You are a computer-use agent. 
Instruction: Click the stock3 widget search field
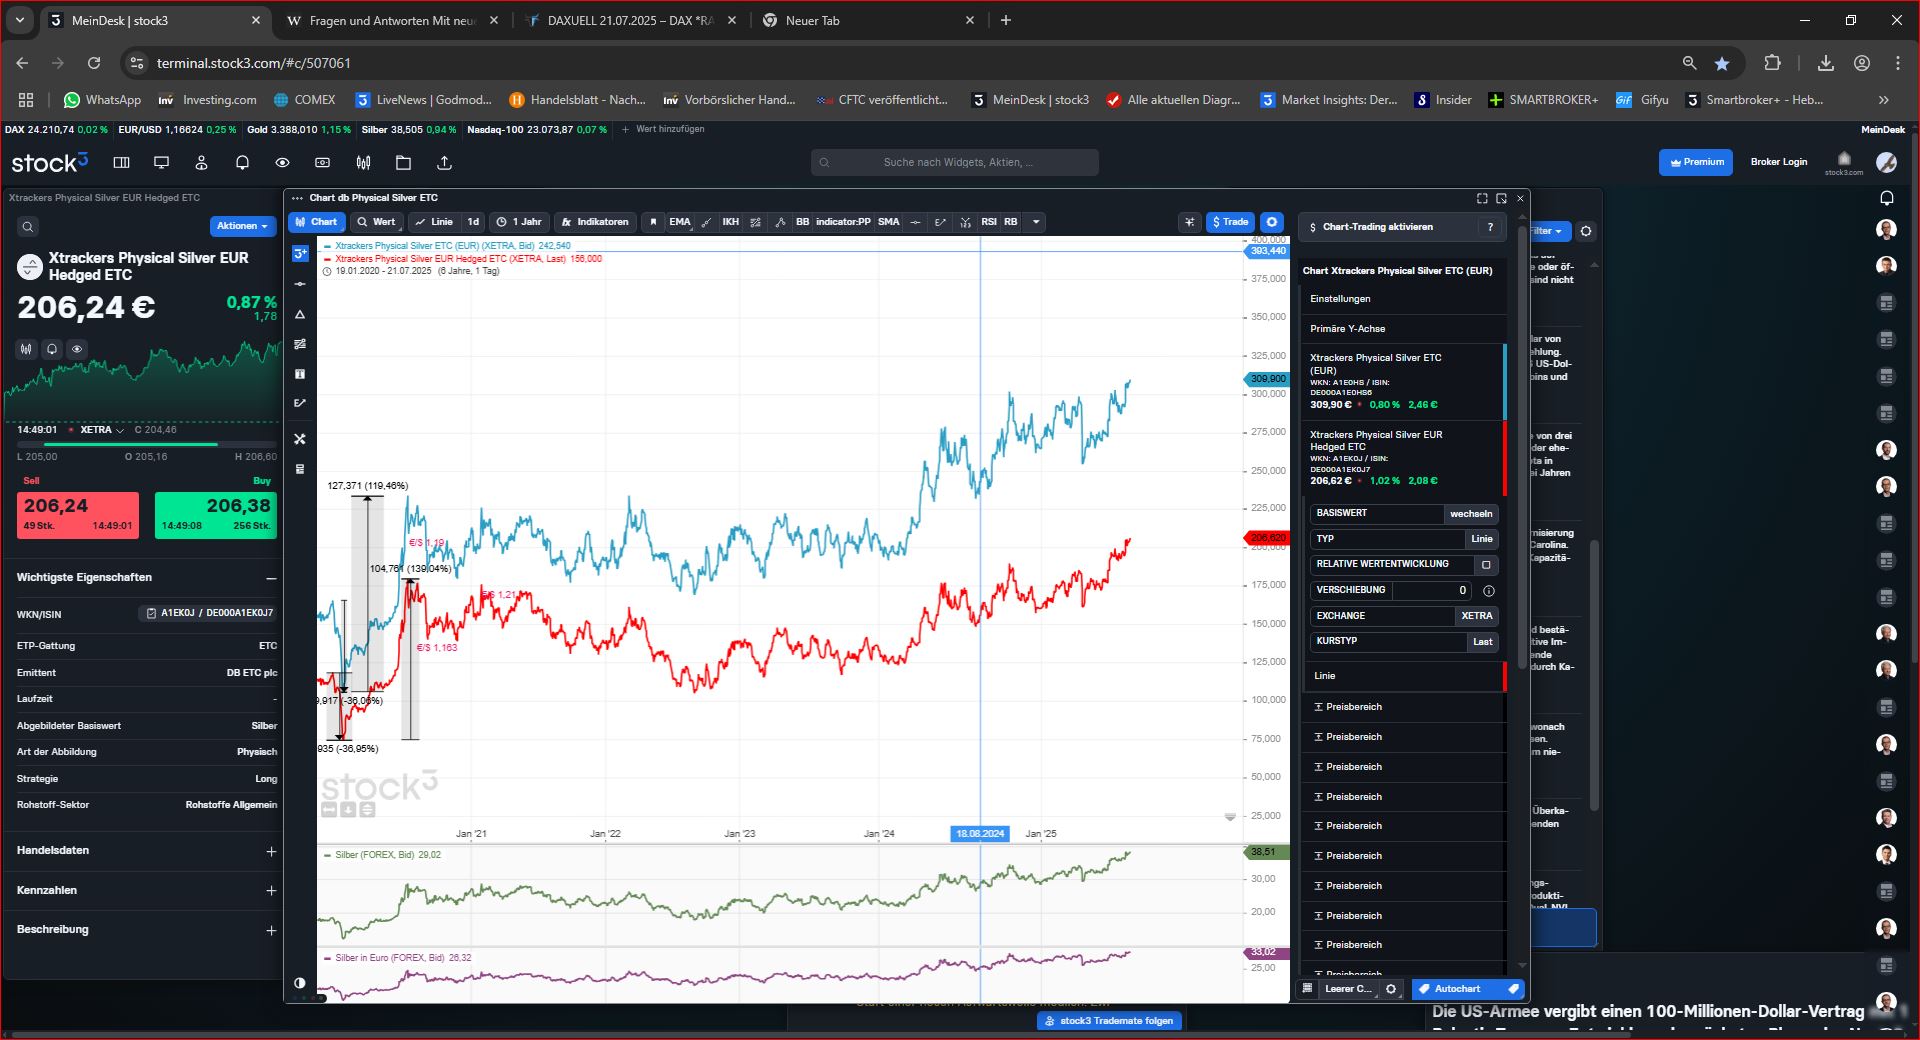click(x=956, y=162)
